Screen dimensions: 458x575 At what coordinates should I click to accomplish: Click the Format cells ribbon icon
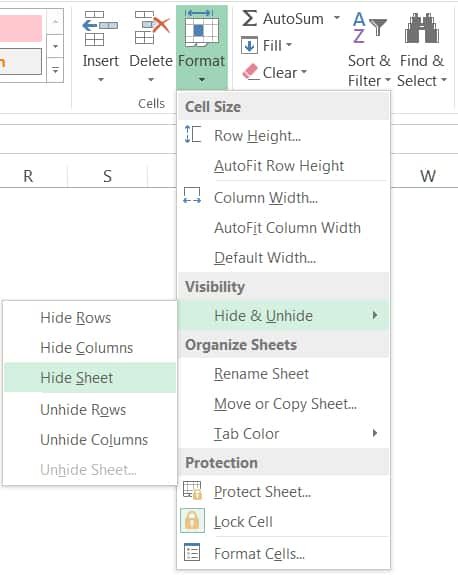pos(201,28)
